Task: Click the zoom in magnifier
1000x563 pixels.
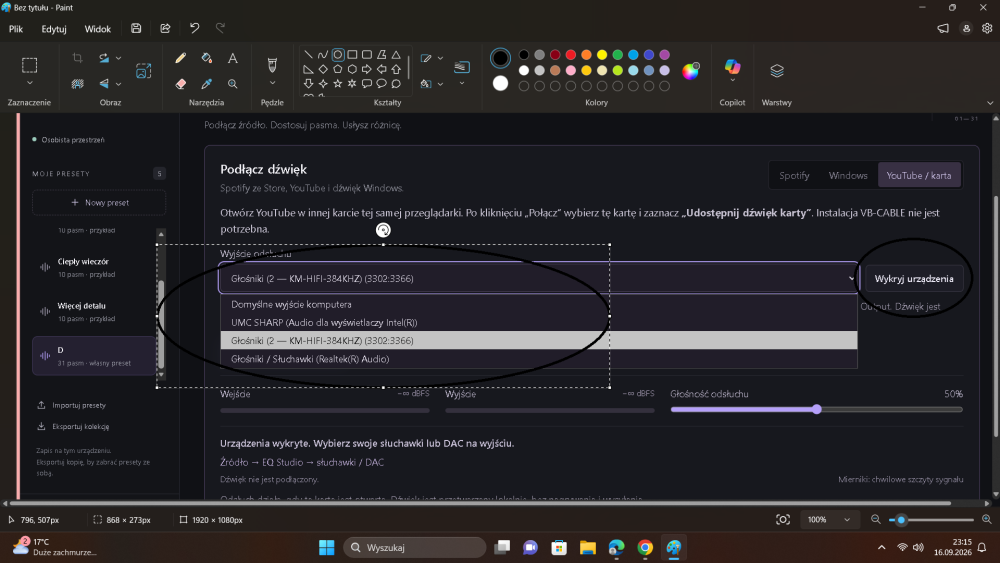Action: click(x=987, y=520)
